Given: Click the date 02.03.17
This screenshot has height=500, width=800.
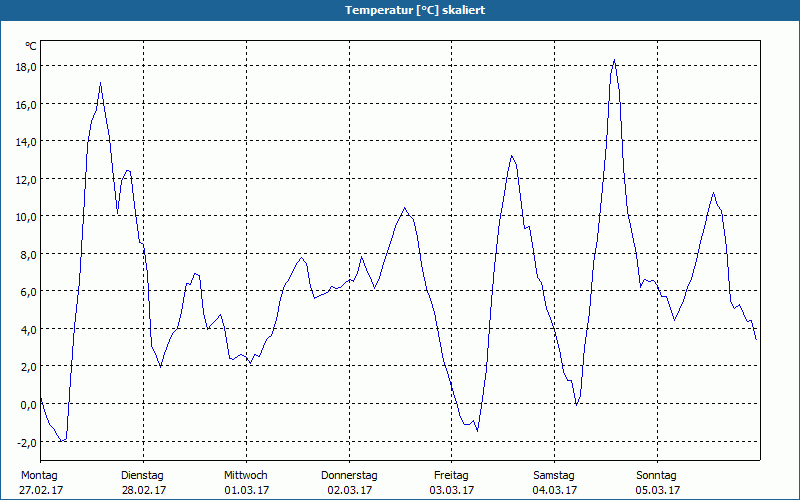Looking at the screenshot, I should (x=350, y=490).
